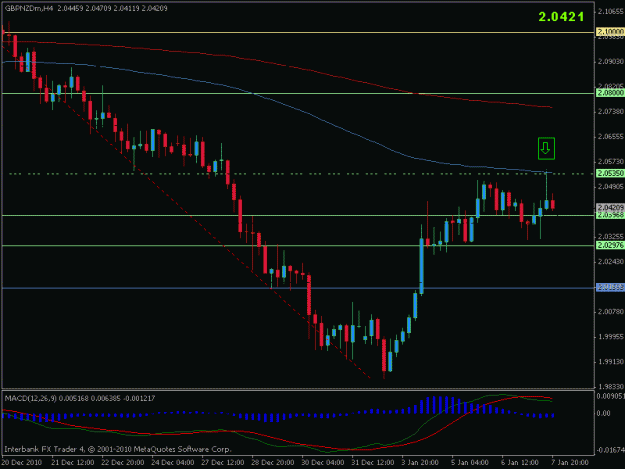Click the gray 2.04209 current price tag

click(x=610, y=208)
